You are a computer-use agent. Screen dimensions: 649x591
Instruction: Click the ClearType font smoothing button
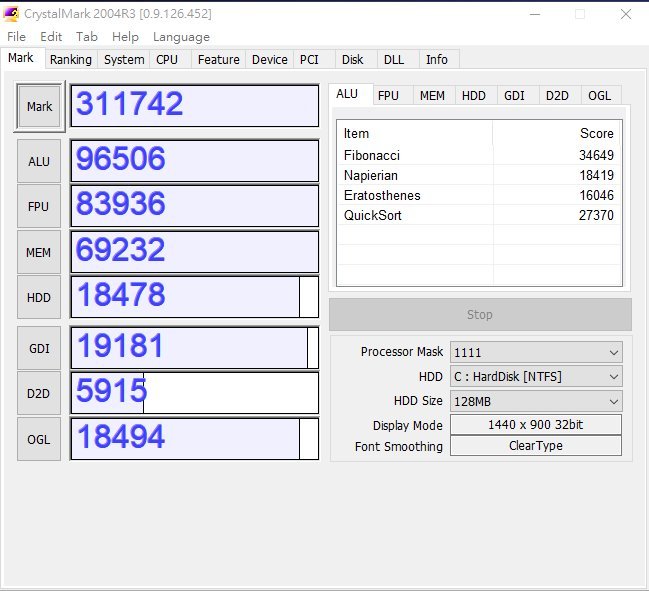(x=535, y=446)
